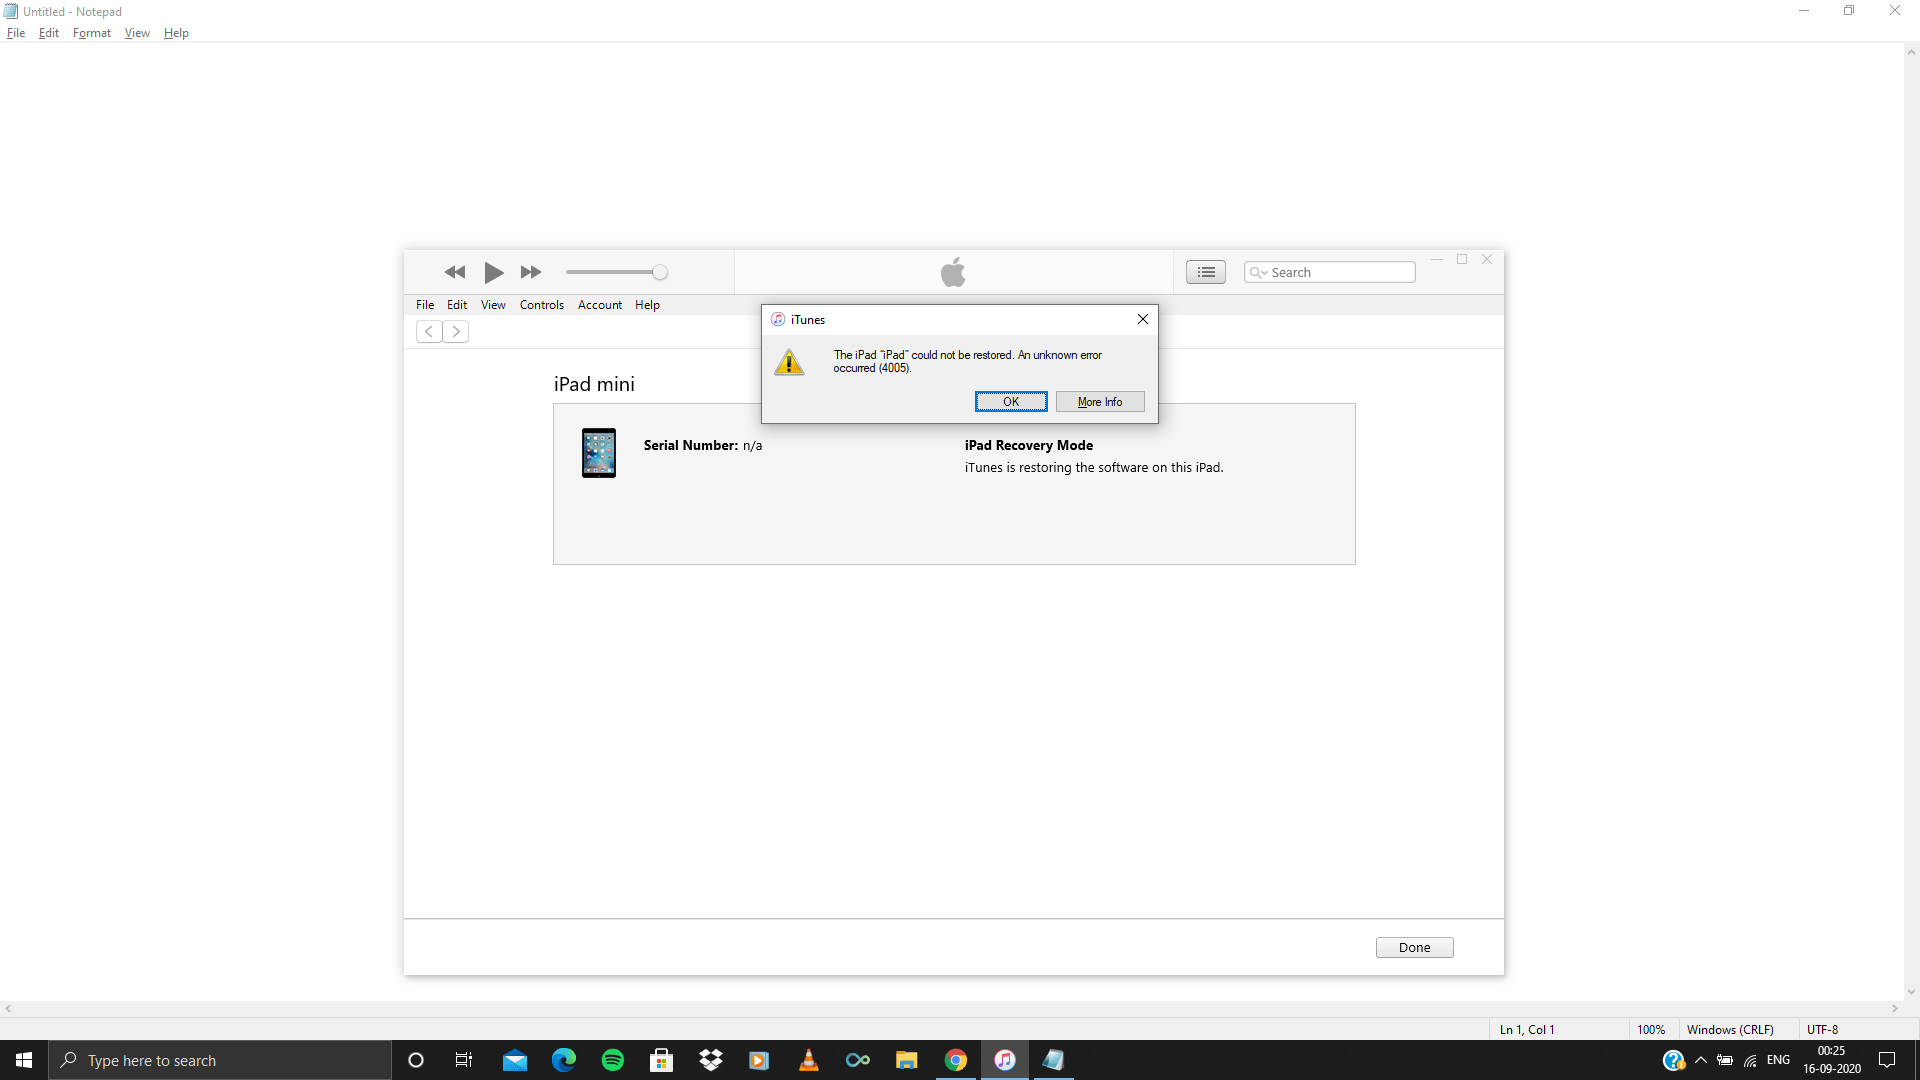The width and height of the screenshot is (1920, 1080).
Task: Click OK to dismiss the restore error
Action: (1011, 401)
